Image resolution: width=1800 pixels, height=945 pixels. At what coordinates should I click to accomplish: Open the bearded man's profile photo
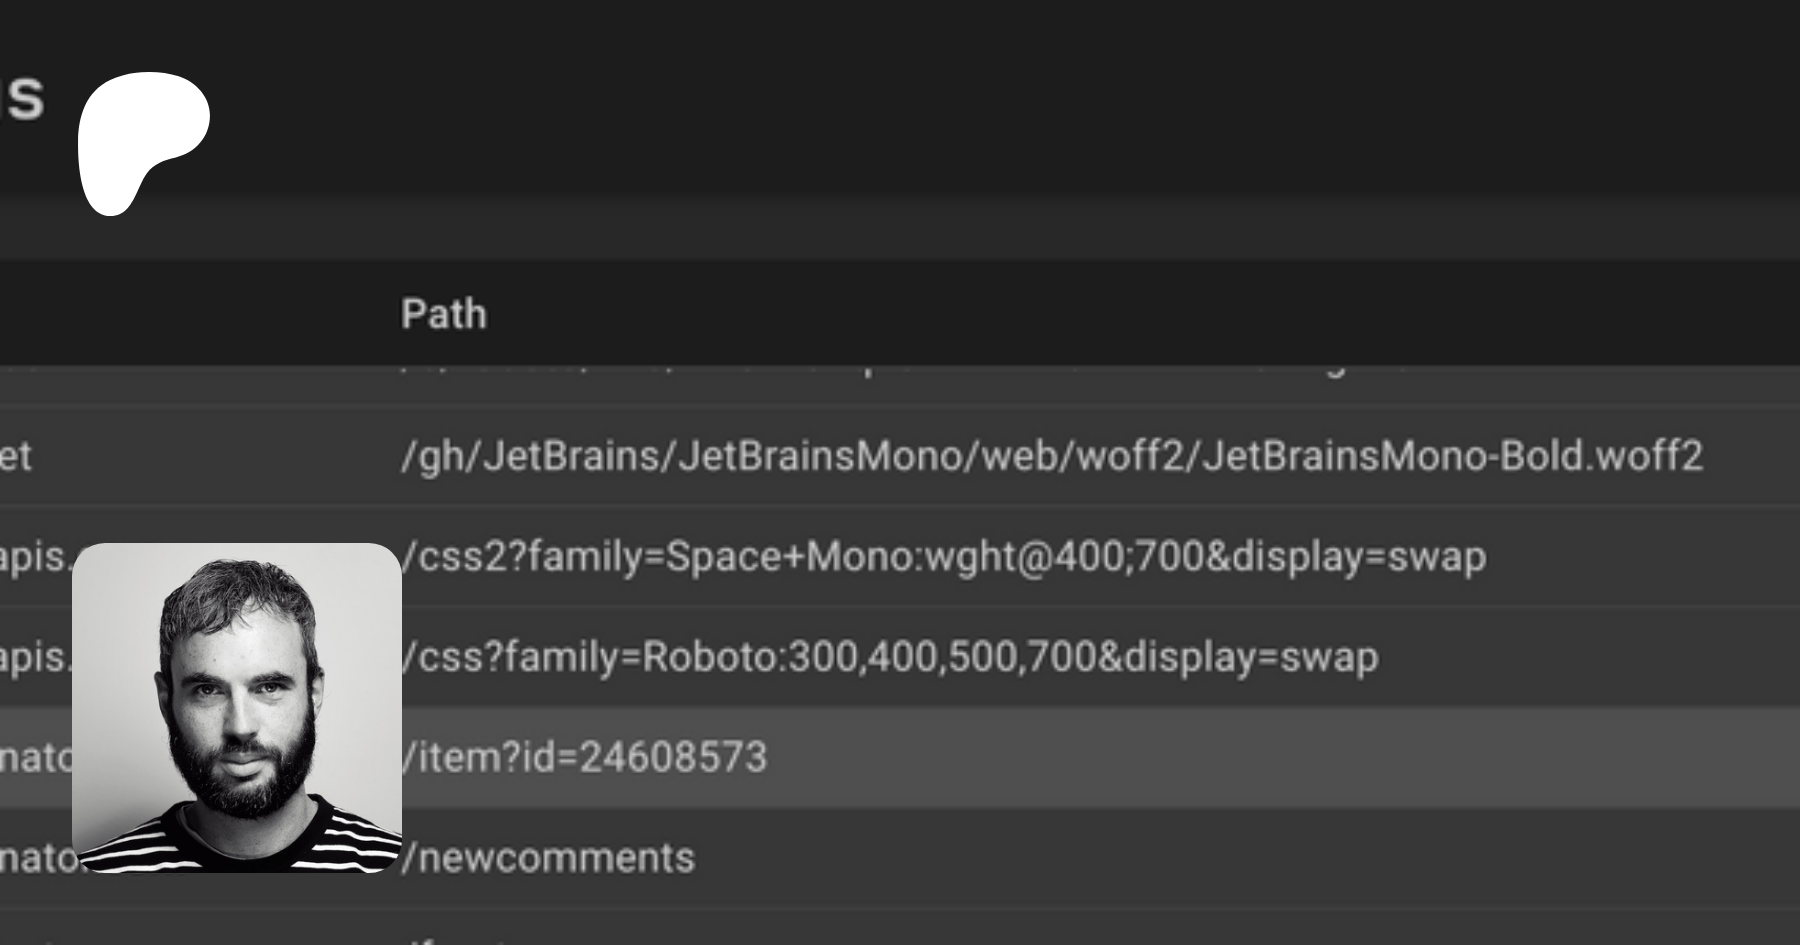[237, 707]
